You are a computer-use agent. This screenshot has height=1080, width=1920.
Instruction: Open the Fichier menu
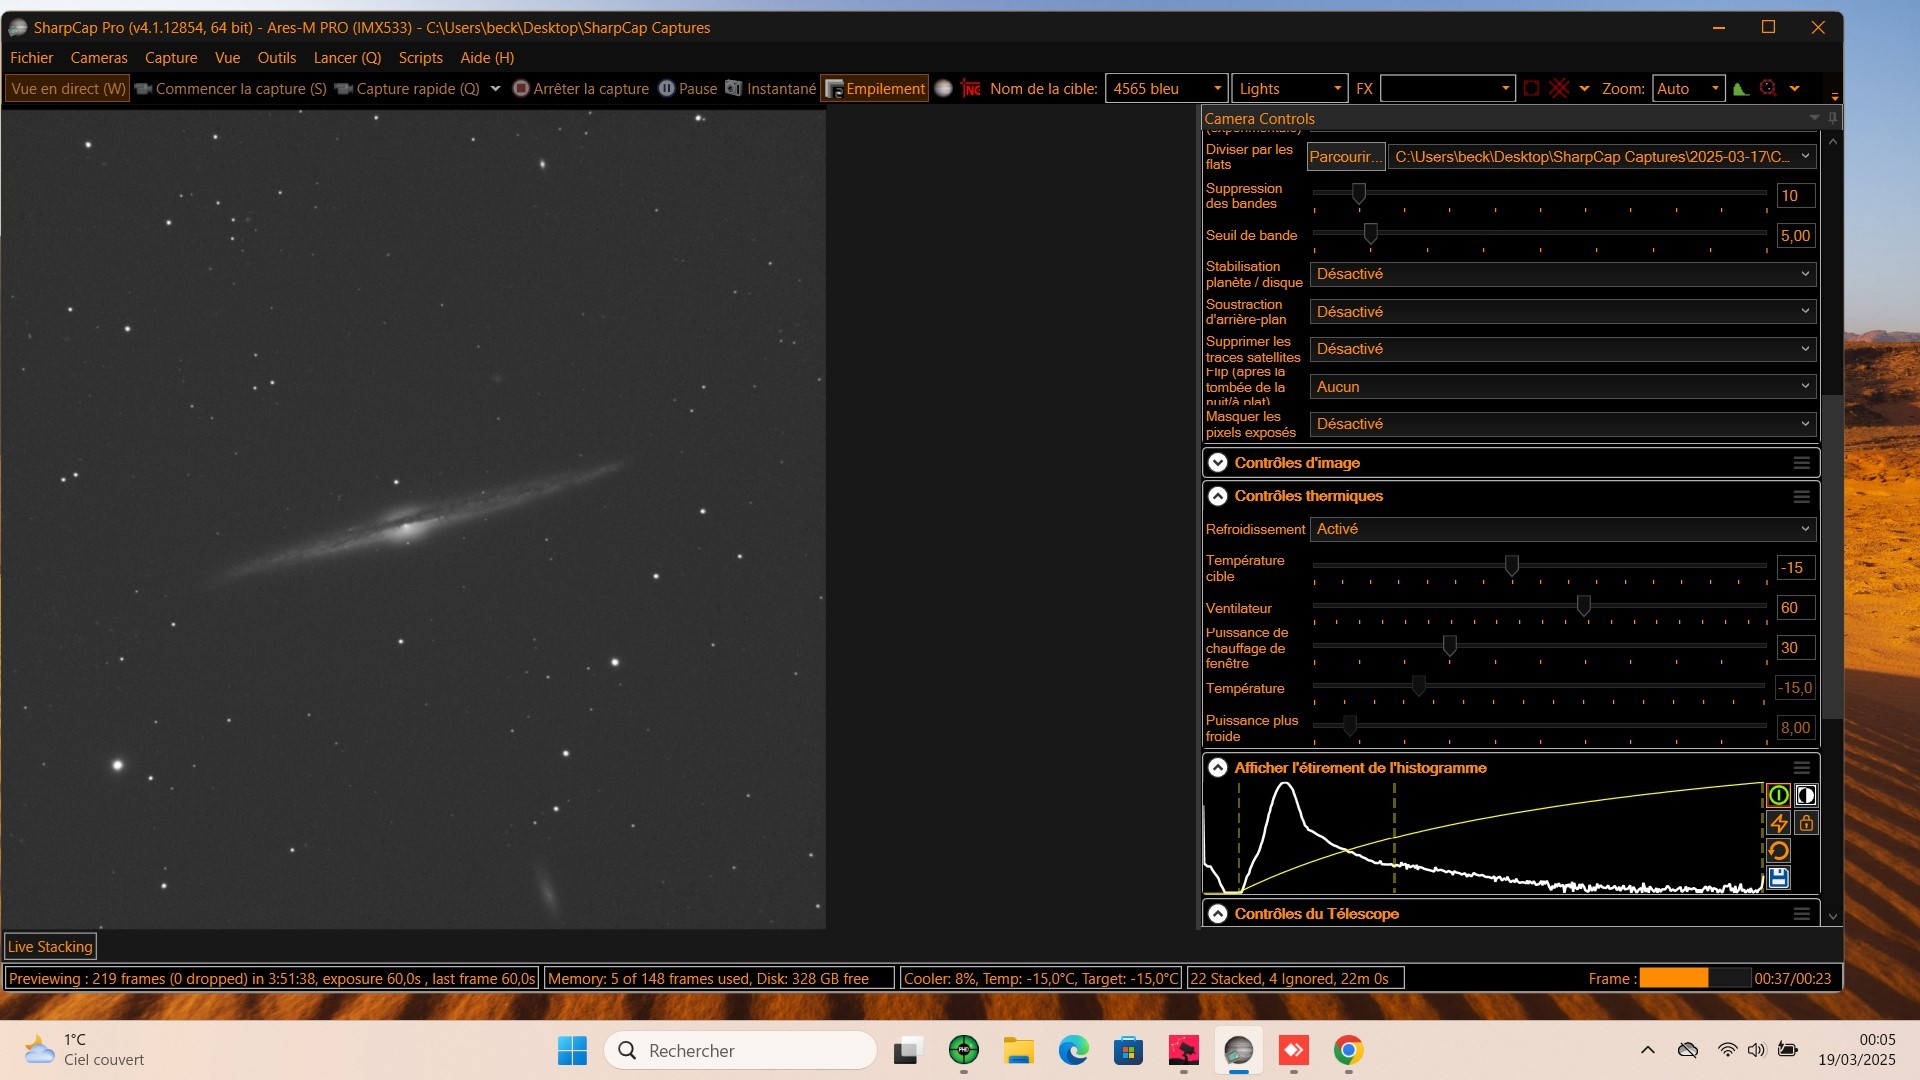tap(31, 57)
